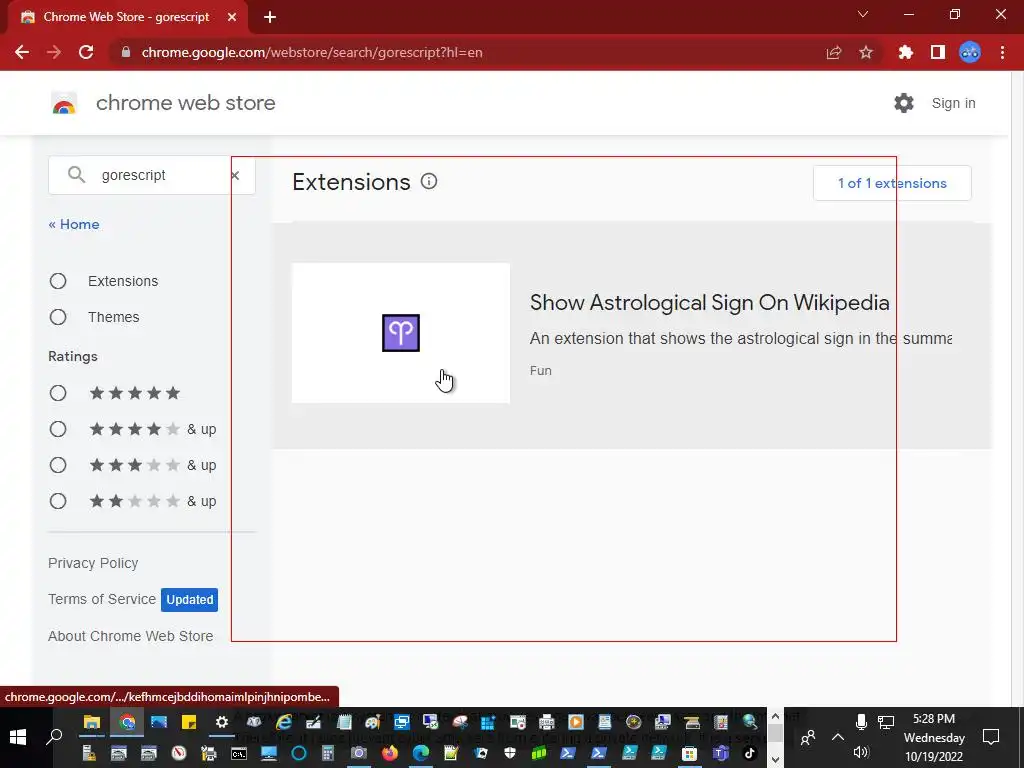Open the Terms of Service link
The height and width of the screenshot is (768, 1024).
click(x=102, y=599)
